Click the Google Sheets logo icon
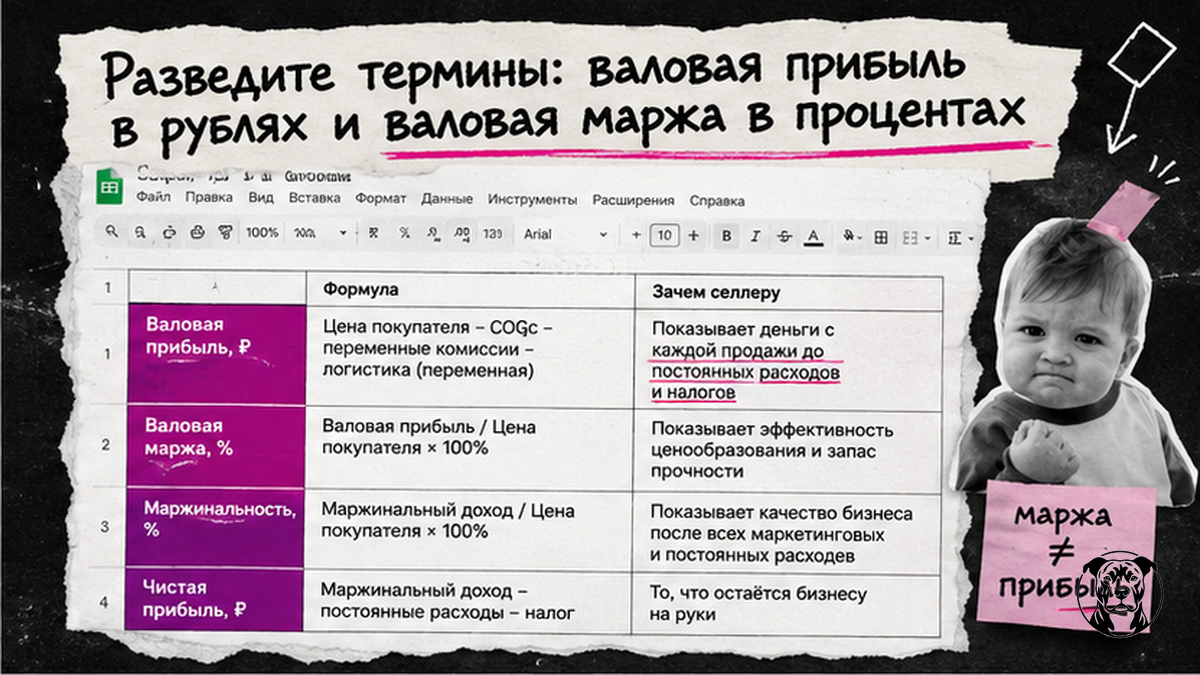Screen dimensions: 1200x675 coord(108,186)
